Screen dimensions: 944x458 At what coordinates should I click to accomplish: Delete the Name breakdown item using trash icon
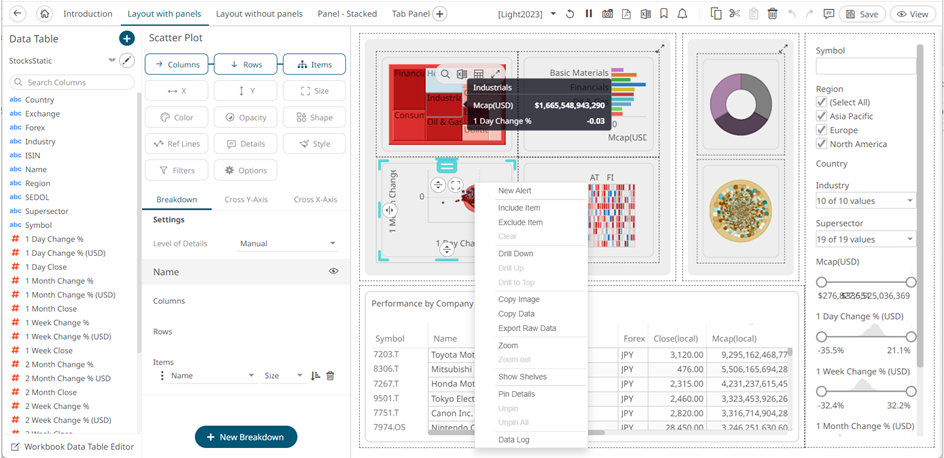(x=330, y=376)
